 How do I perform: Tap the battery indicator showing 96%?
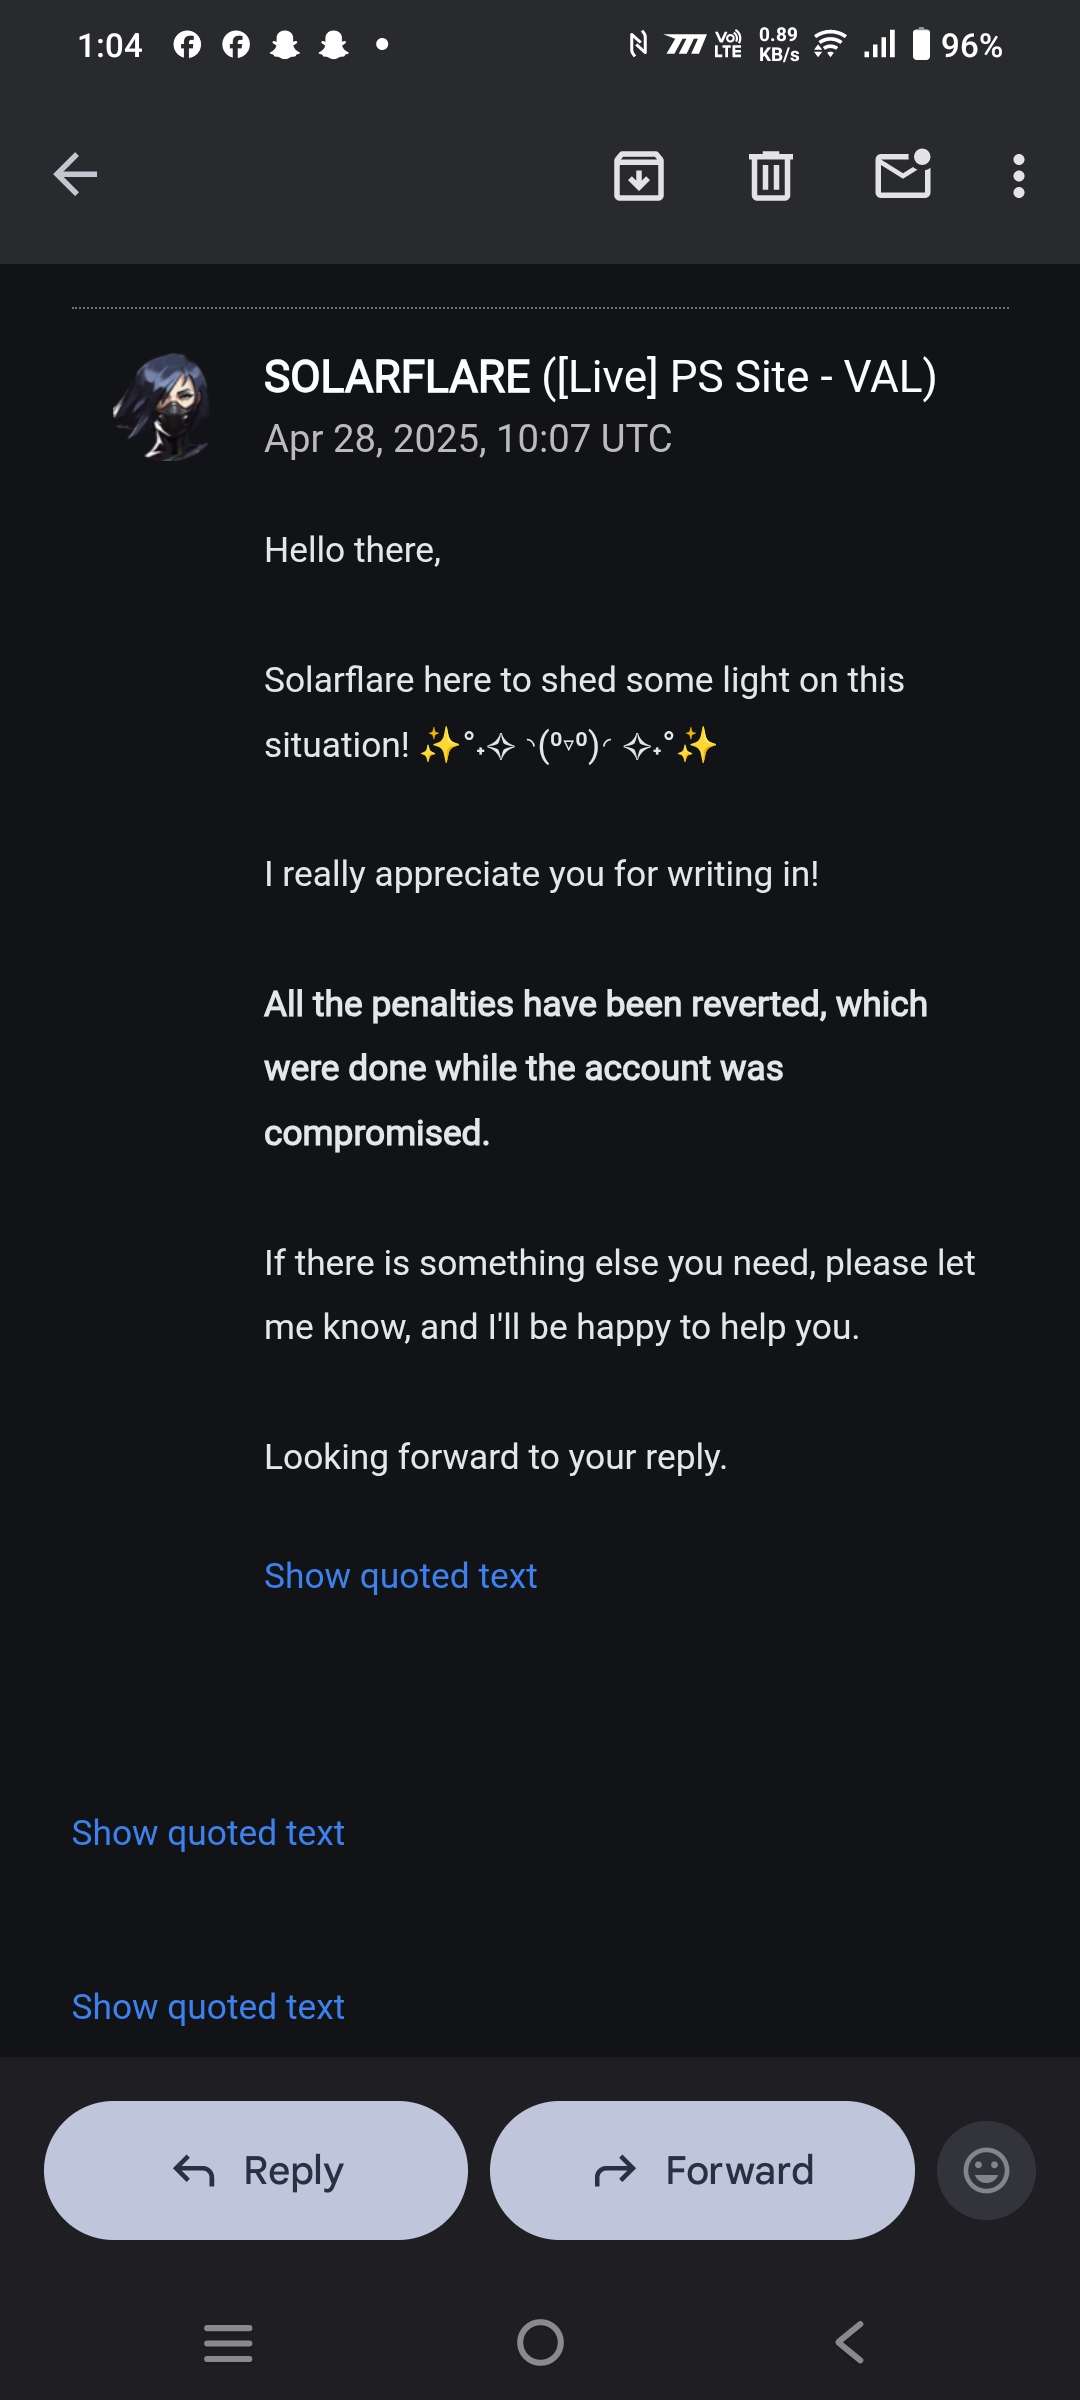pyautogui.click(x=957, y=45)
